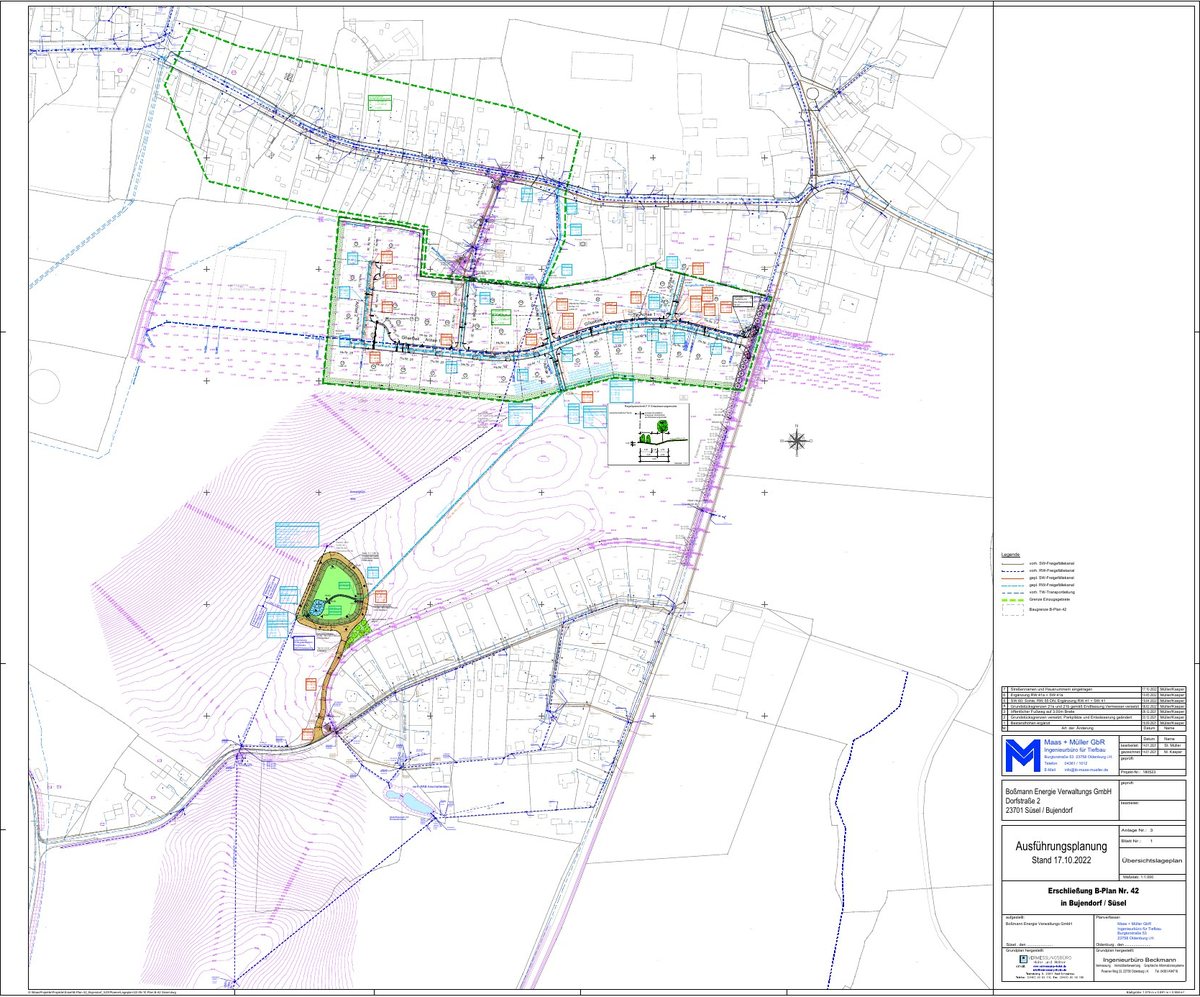The width and height of the screenshot is (1200, 997).
Task: Click the green dashed line sample in legend
Action: tap(1013, 600)
